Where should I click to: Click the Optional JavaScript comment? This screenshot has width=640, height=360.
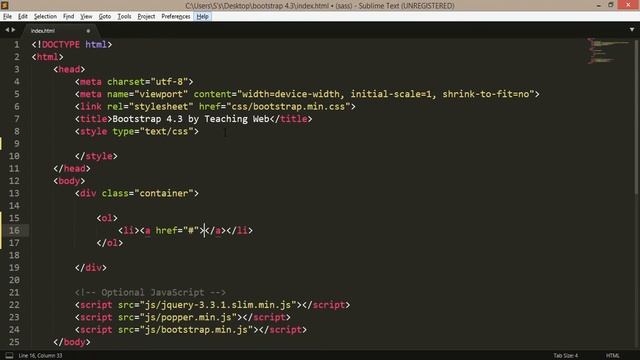150,292
